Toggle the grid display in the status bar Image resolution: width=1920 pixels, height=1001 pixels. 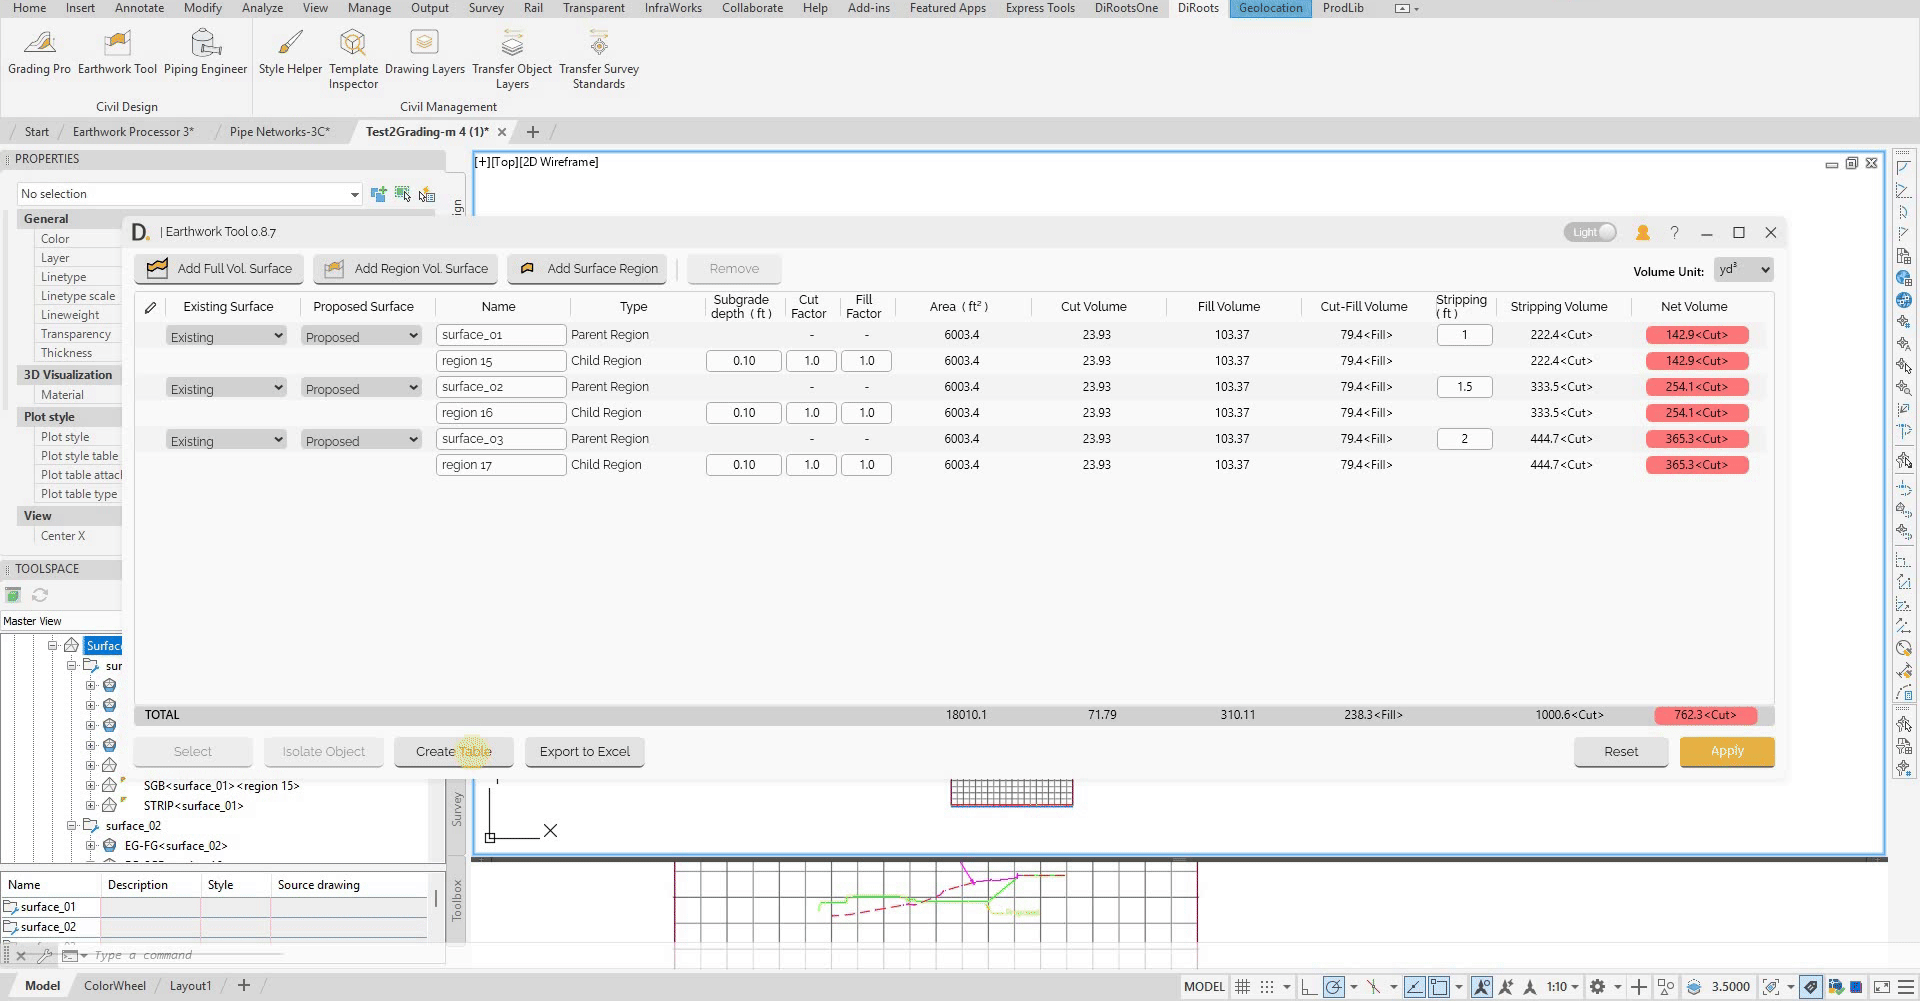pos(1242,986)
